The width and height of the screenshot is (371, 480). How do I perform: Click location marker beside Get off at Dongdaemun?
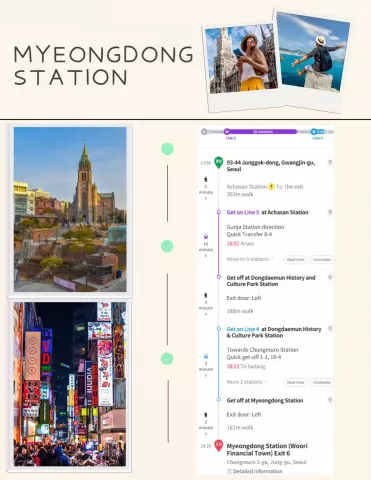coord(330,277)
